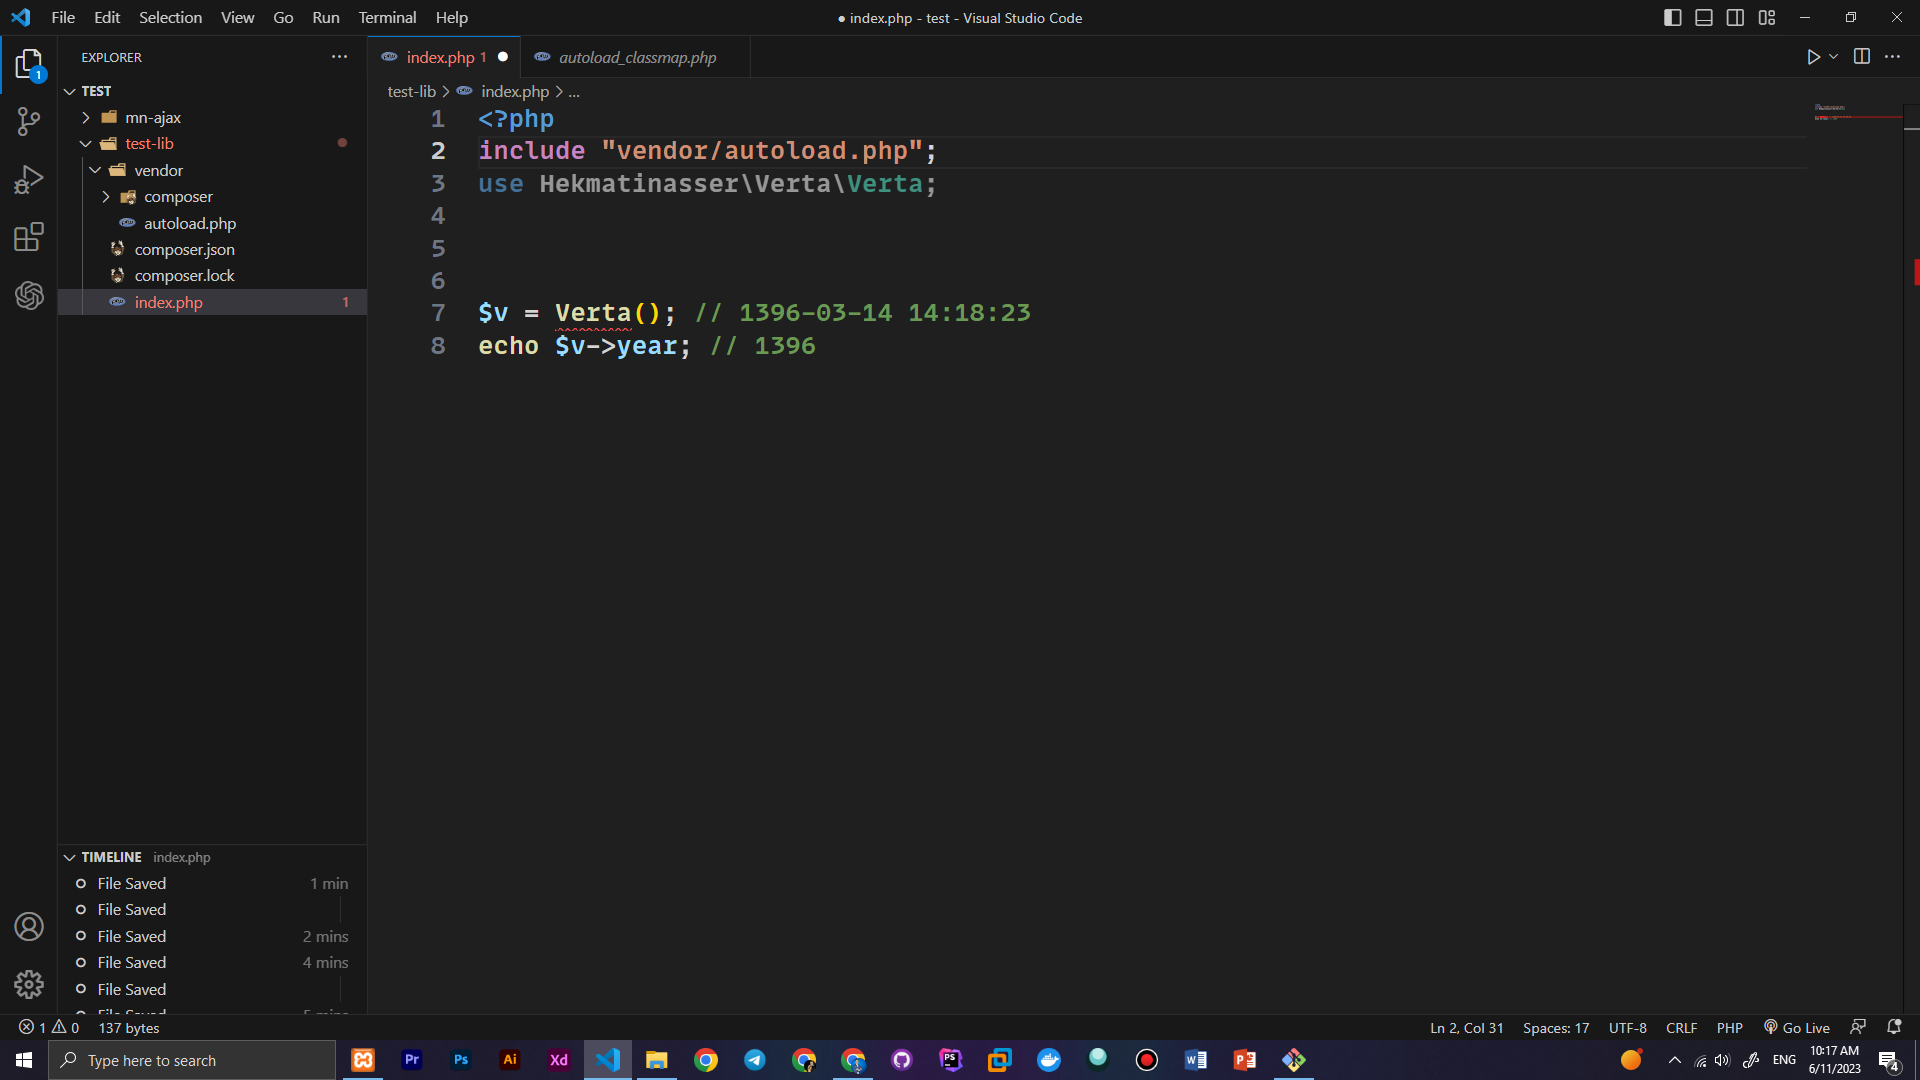This screenshot has width=1920, height=1080.
Task: Click the red error marker on scrollbar
Action: point(1916,272)
